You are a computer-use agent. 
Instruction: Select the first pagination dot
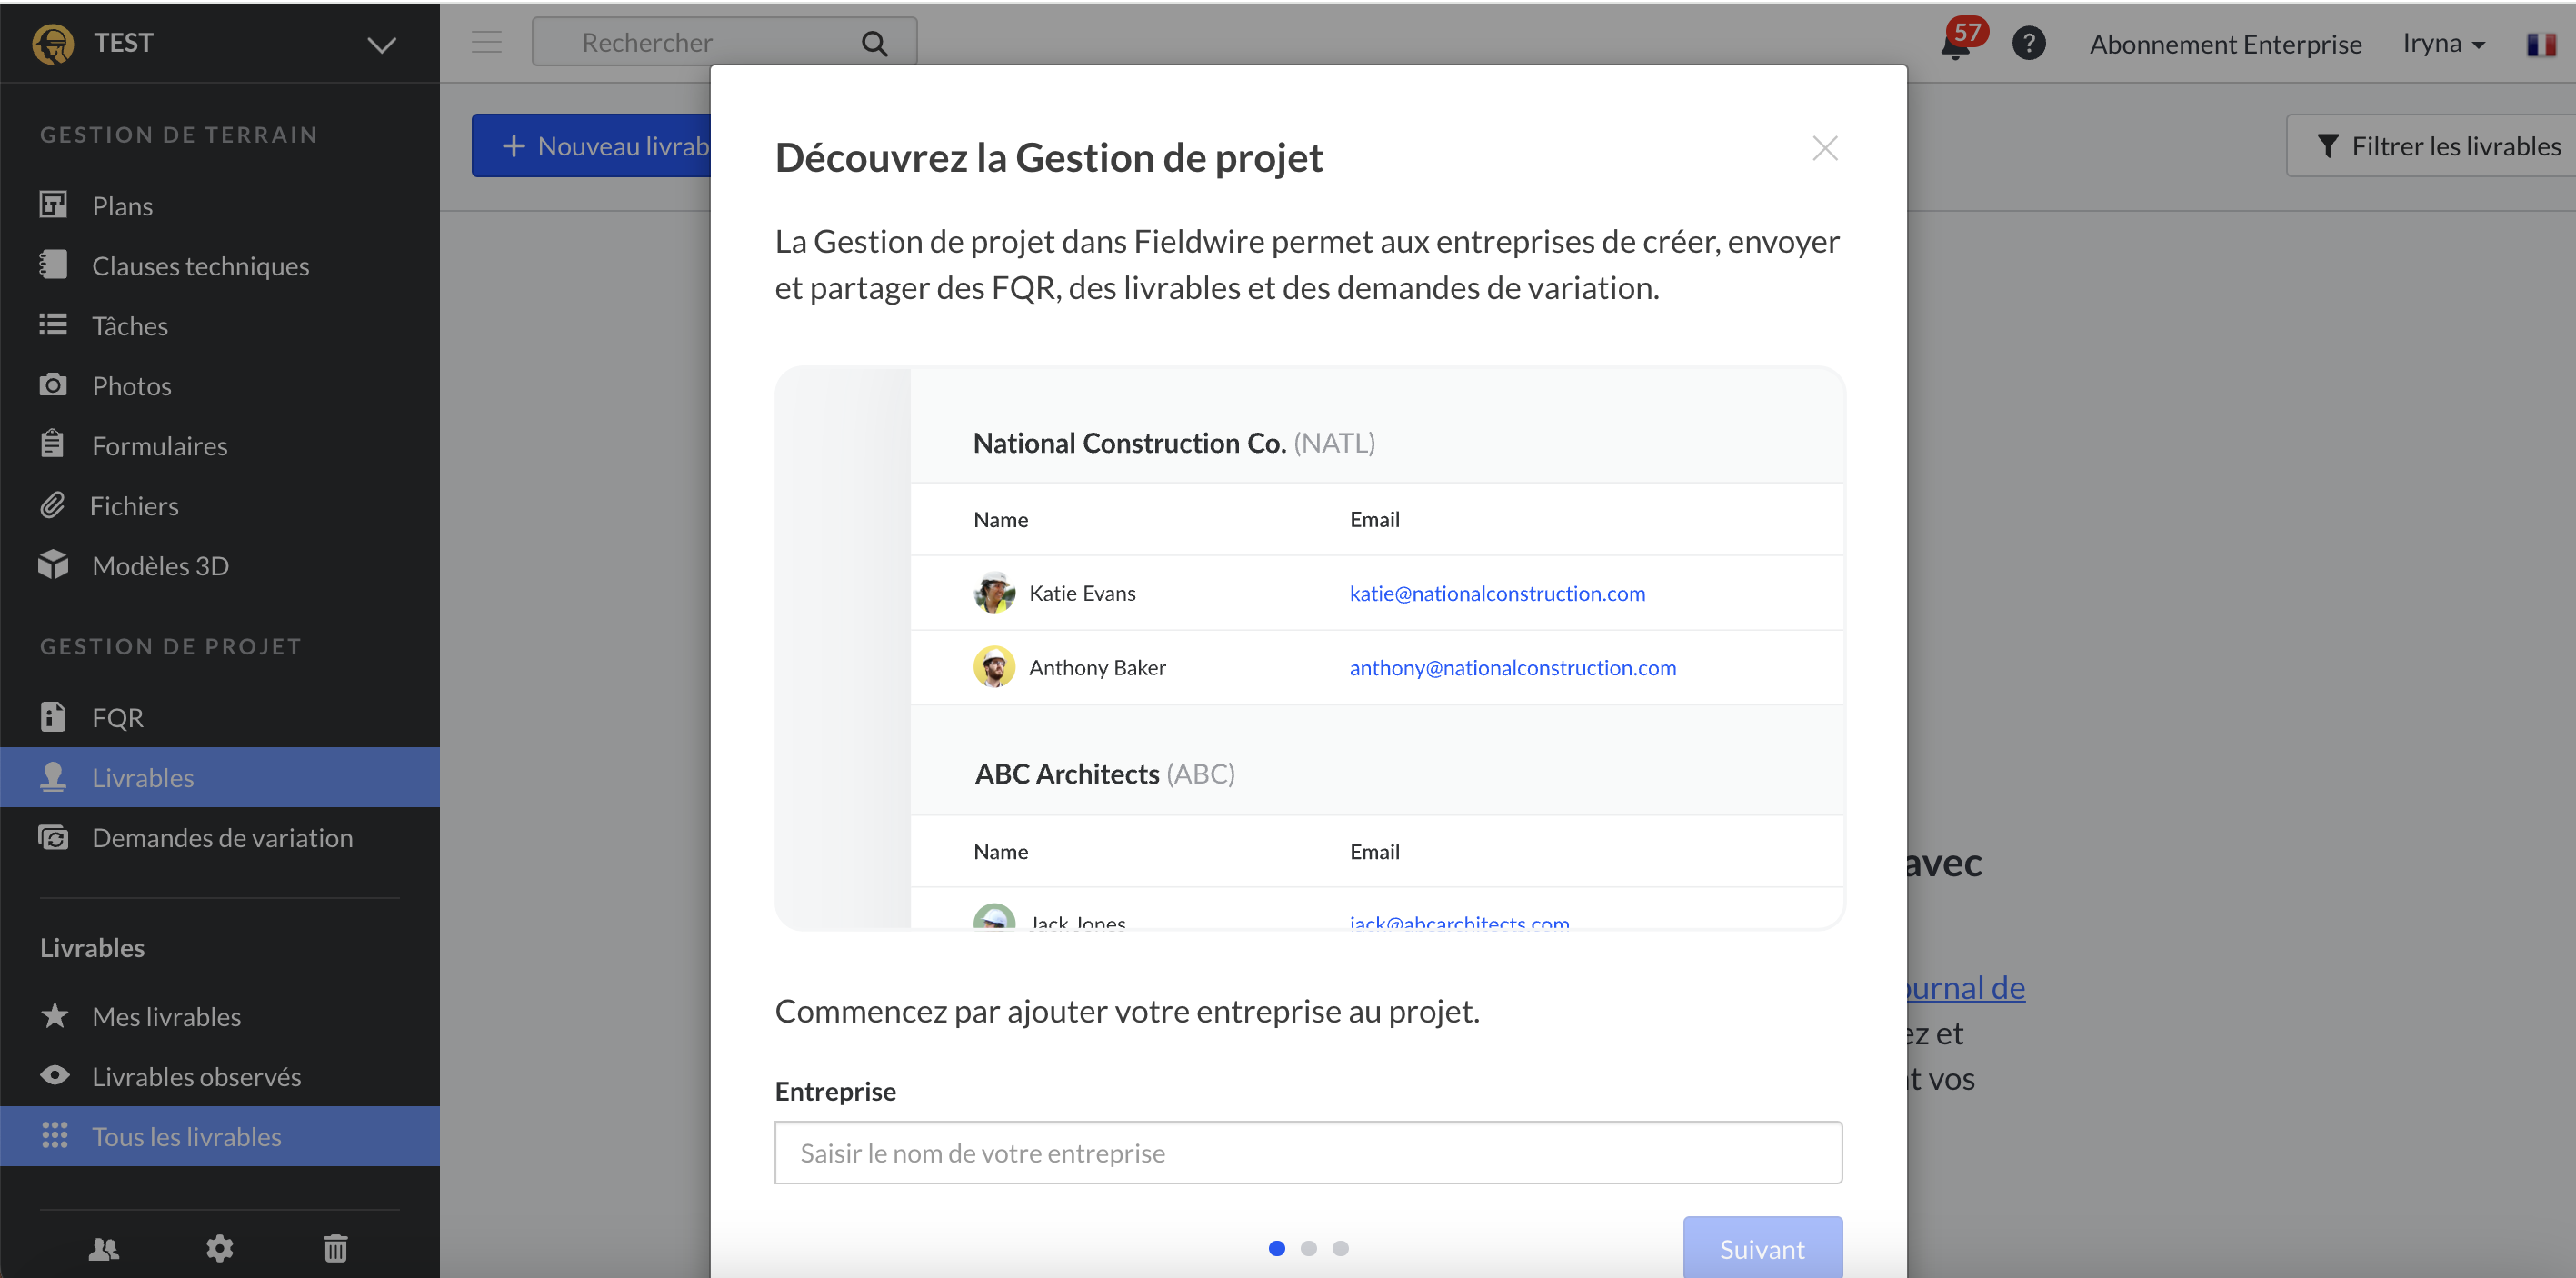(1277, 1248)
